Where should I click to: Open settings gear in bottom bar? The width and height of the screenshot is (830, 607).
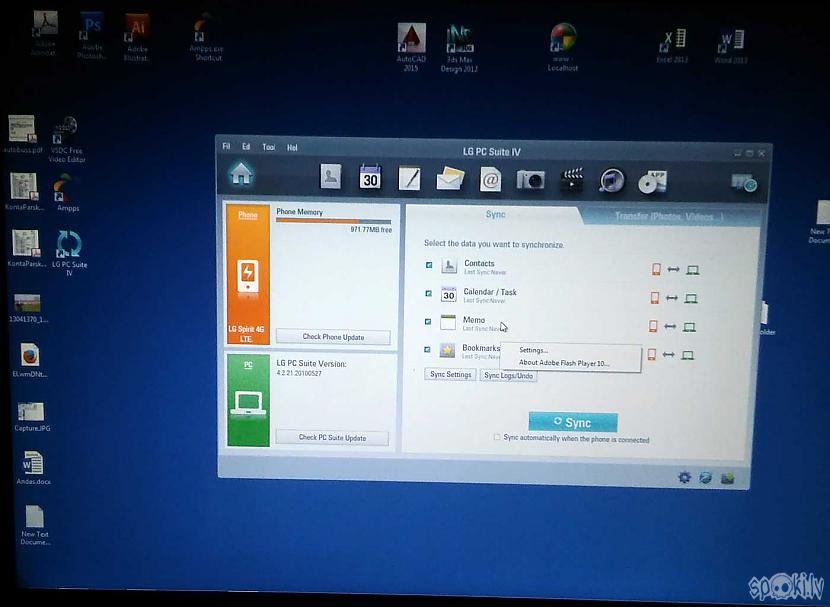coord(684,477)
